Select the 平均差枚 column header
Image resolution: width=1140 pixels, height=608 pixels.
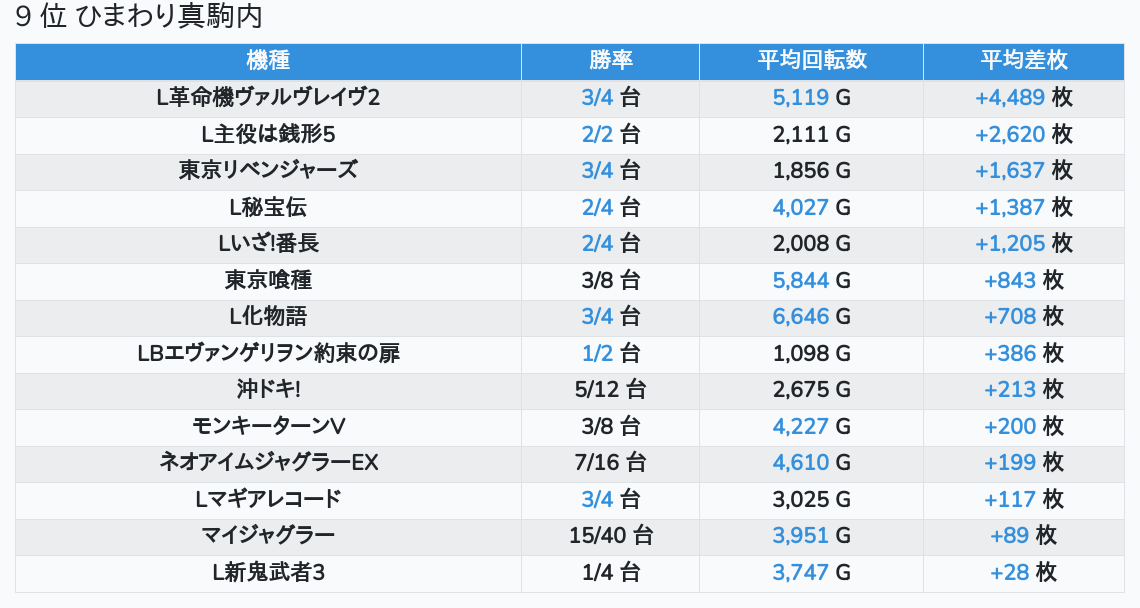coord(1024,60)
